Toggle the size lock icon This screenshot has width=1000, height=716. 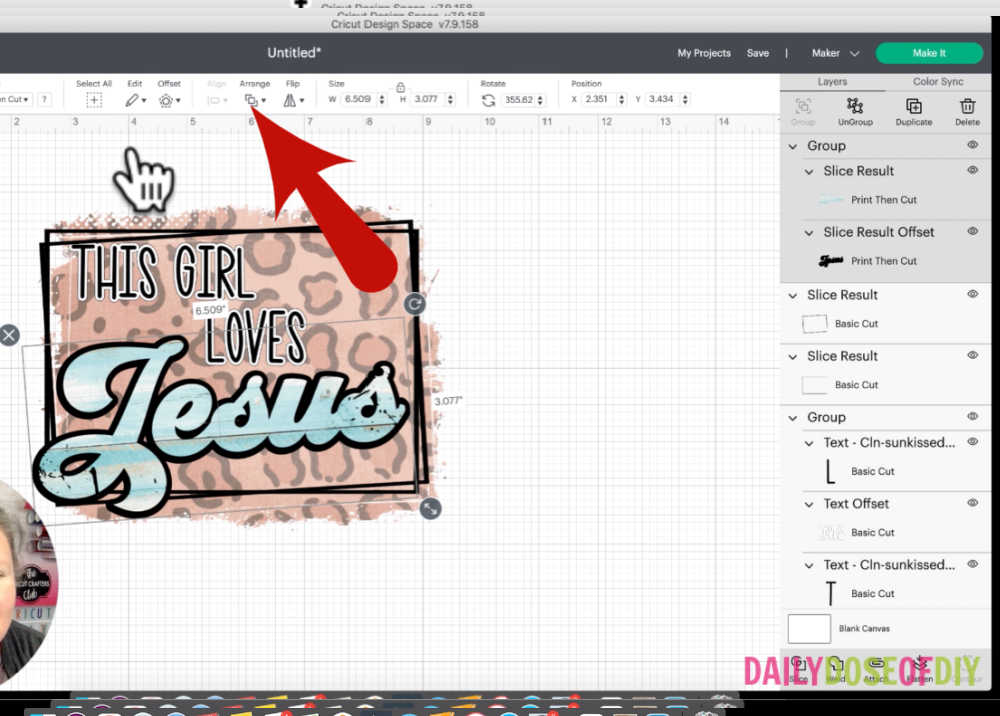tap(401, 89)
